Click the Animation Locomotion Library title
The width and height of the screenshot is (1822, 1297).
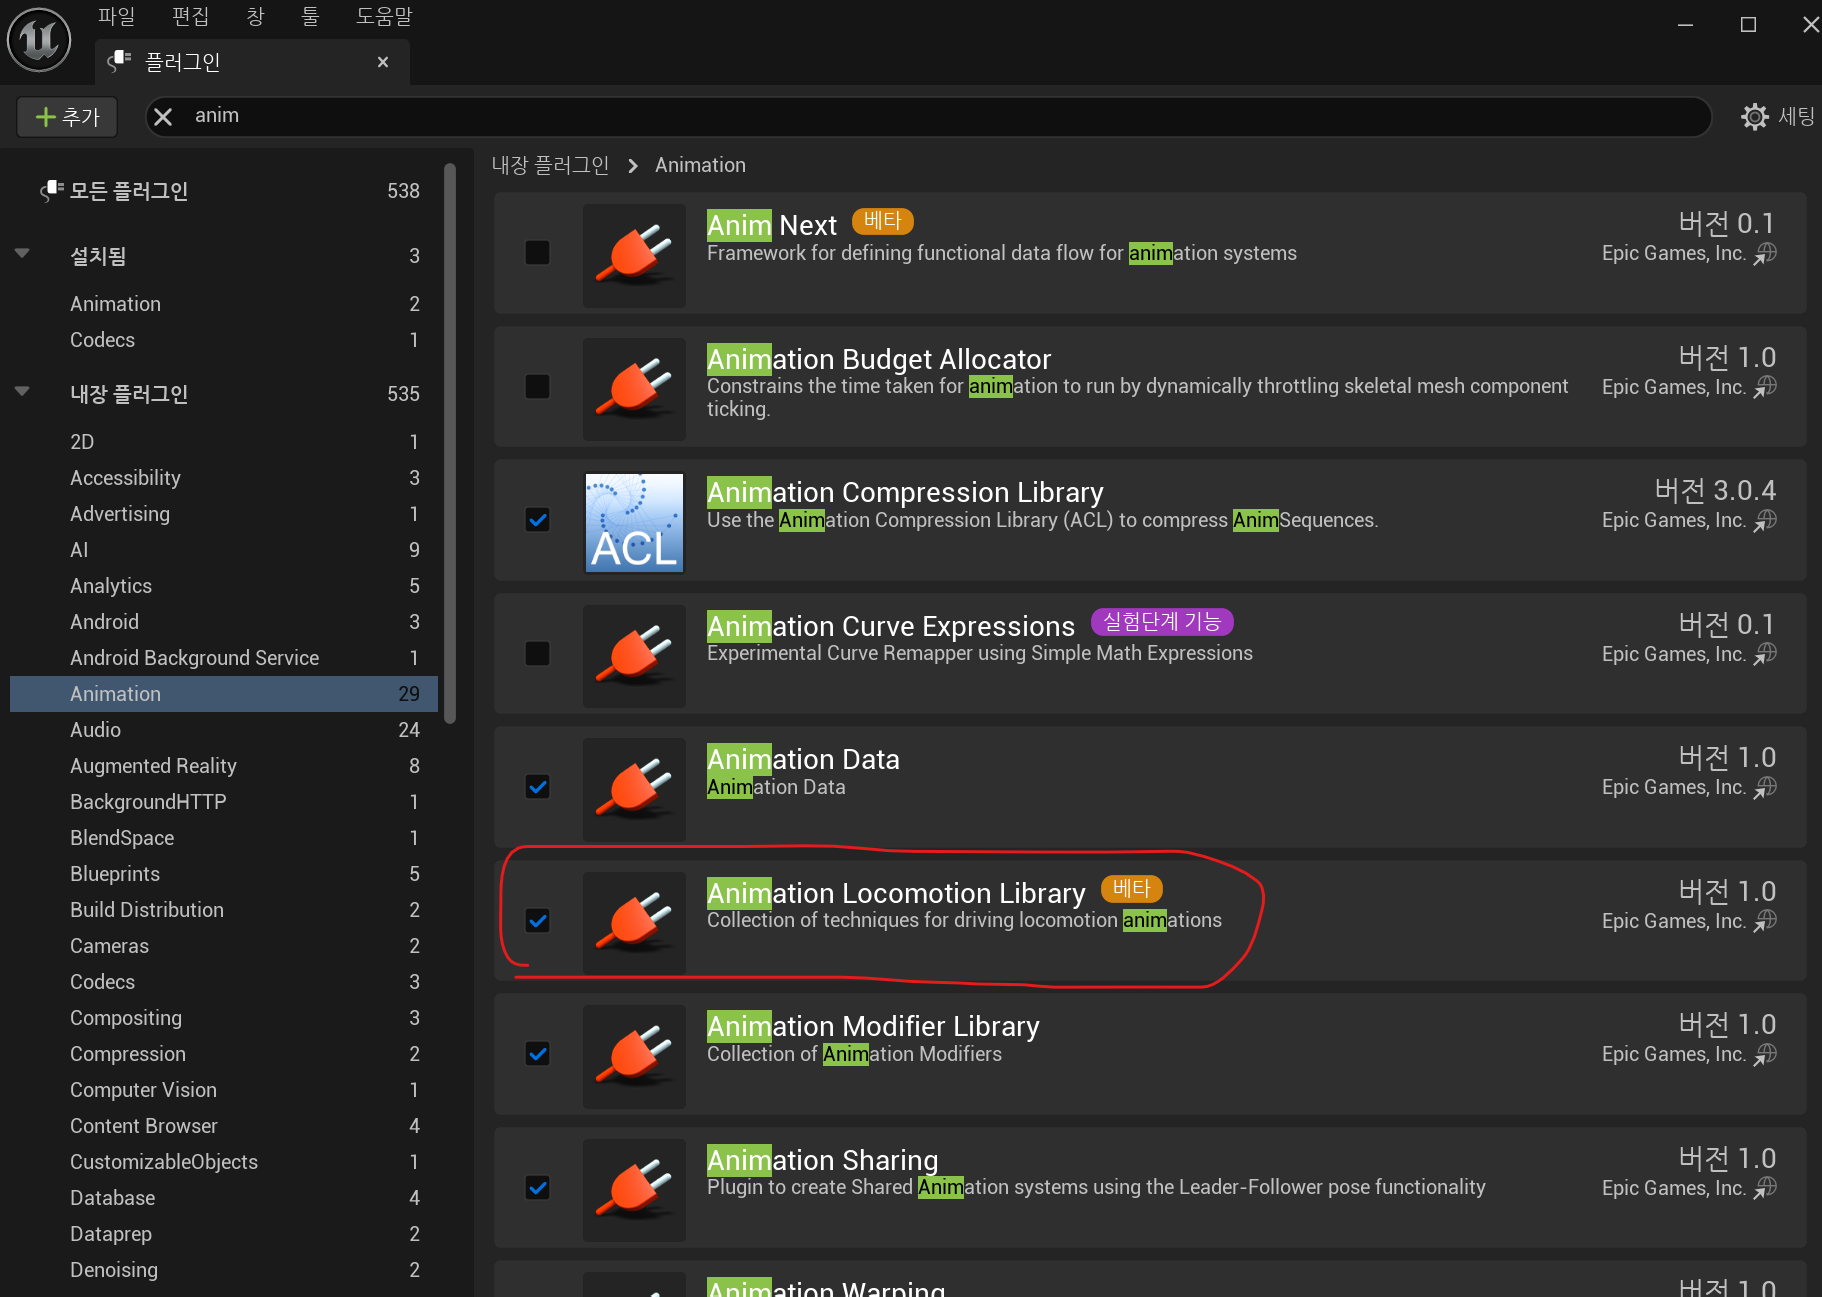point(896,893)
